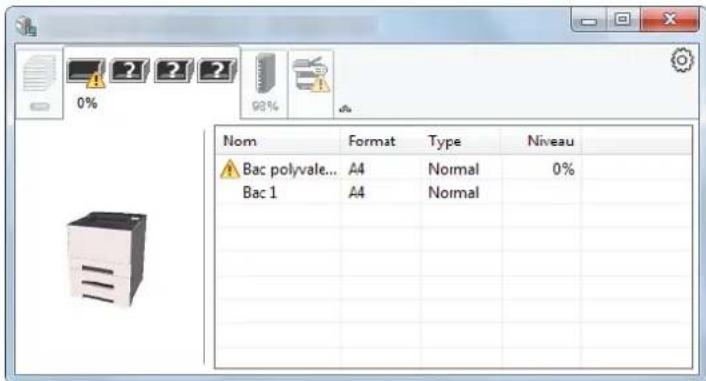706x381 pixels.
Task: Select the Bac 1 row
Action: [454, 193]
